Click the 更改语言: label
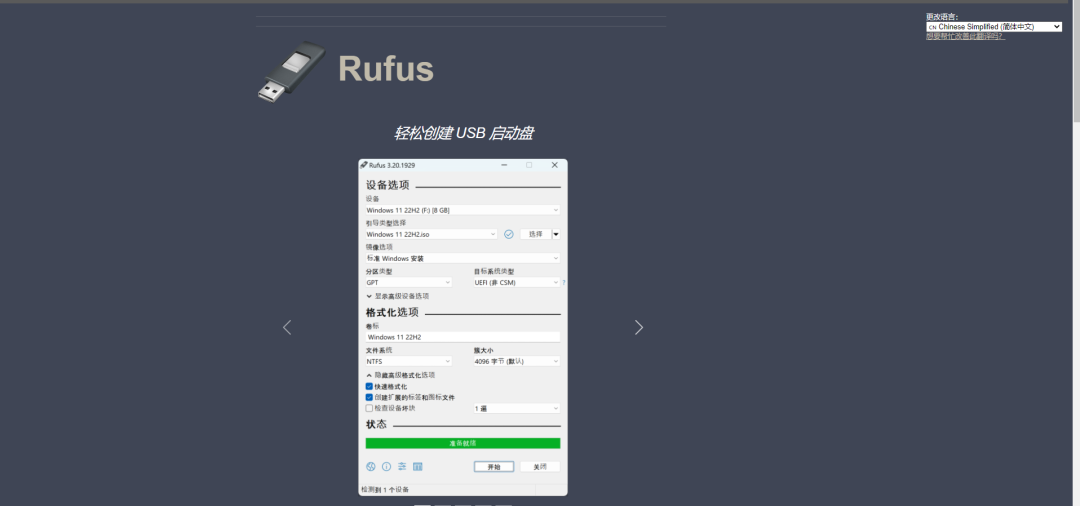This screenshot has width=1080, height=506. [x=942, y=17]
